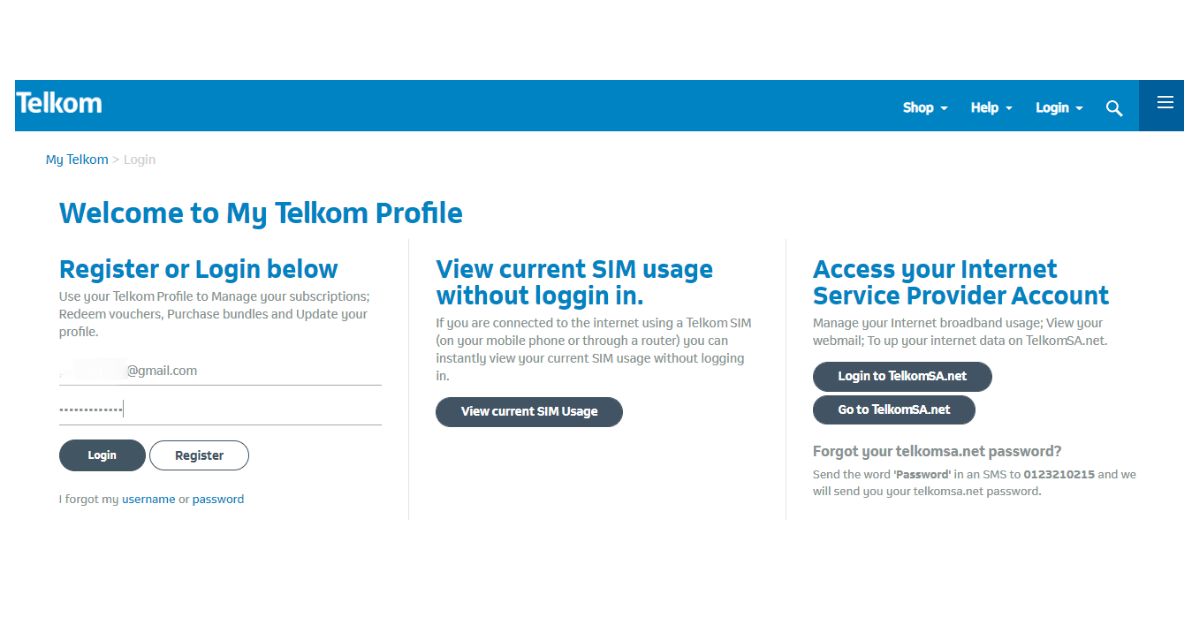
Task: Open the hamburger menu icon
Action: 1163,101
